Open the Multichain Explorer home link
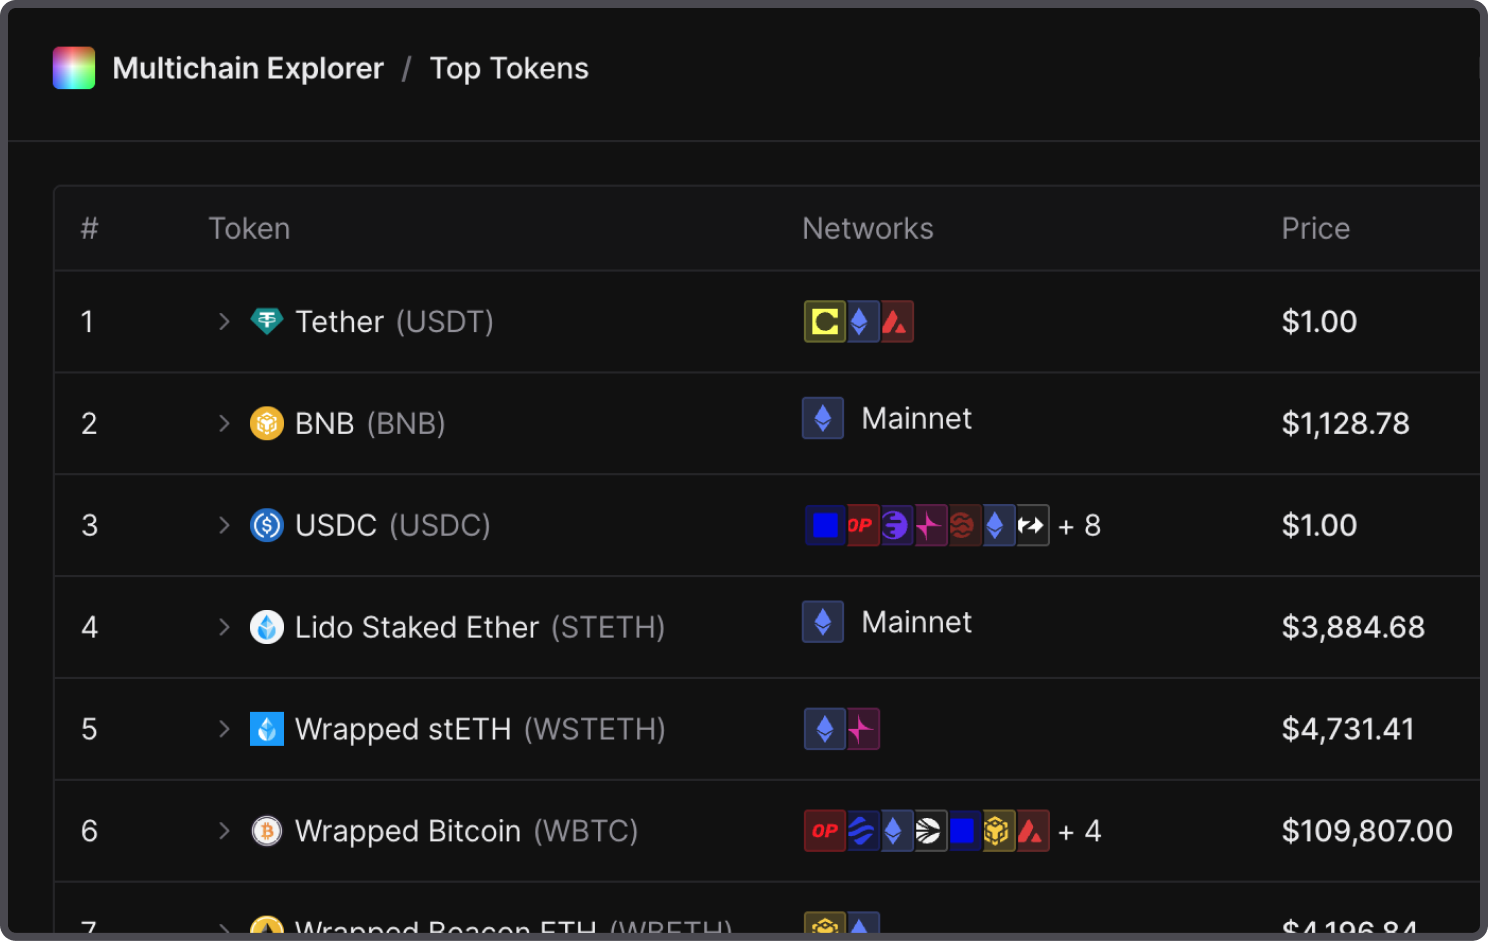Image resolution: width=1488 pixels, height=941 pixels. (x=248, y=68)
